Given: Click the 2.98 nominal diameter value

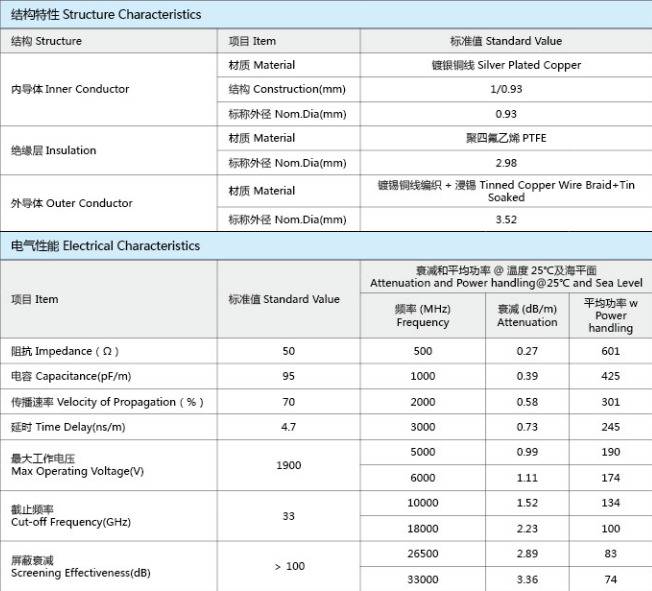Looking at the screenshot, I should pyautogui.click(x=505, y=162).
